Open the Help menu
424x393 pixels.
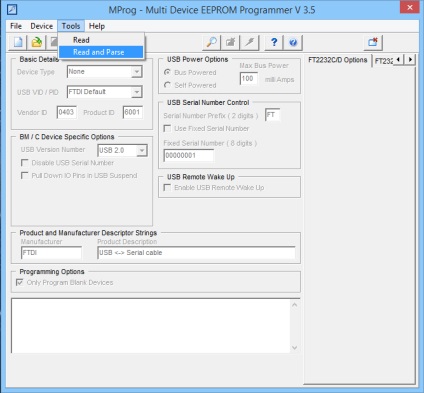[97, 26]
